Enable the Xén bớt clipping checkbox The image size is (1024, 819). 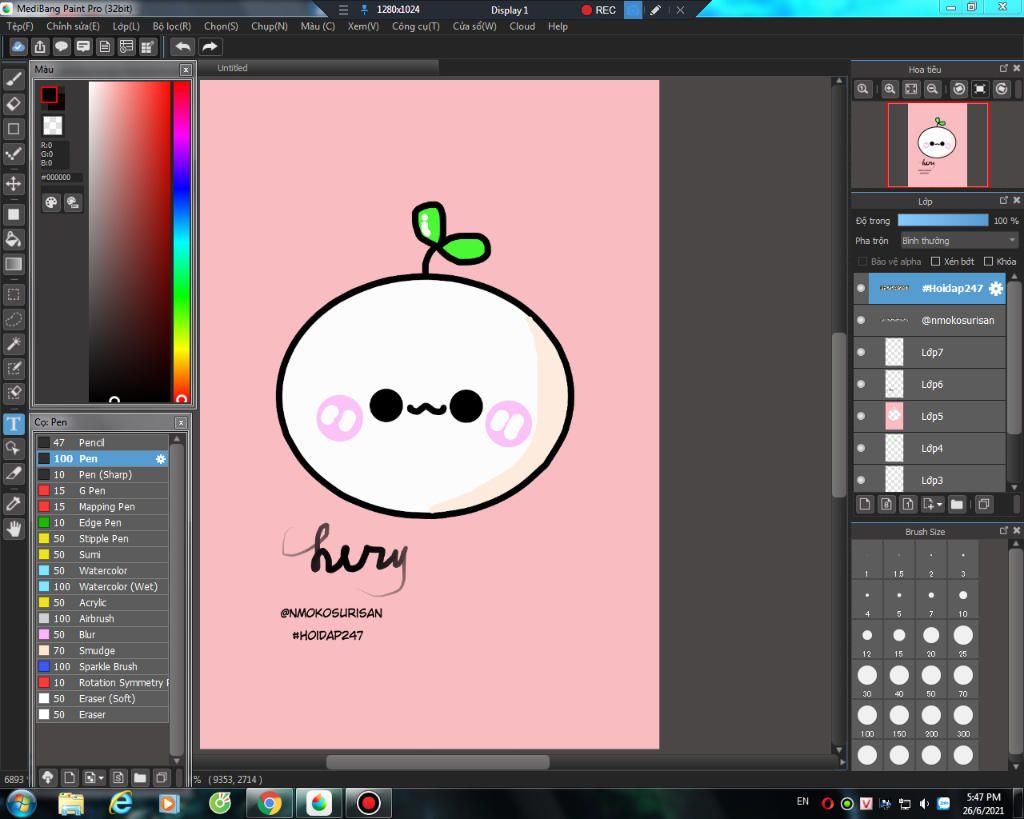(x=935, y=261)
